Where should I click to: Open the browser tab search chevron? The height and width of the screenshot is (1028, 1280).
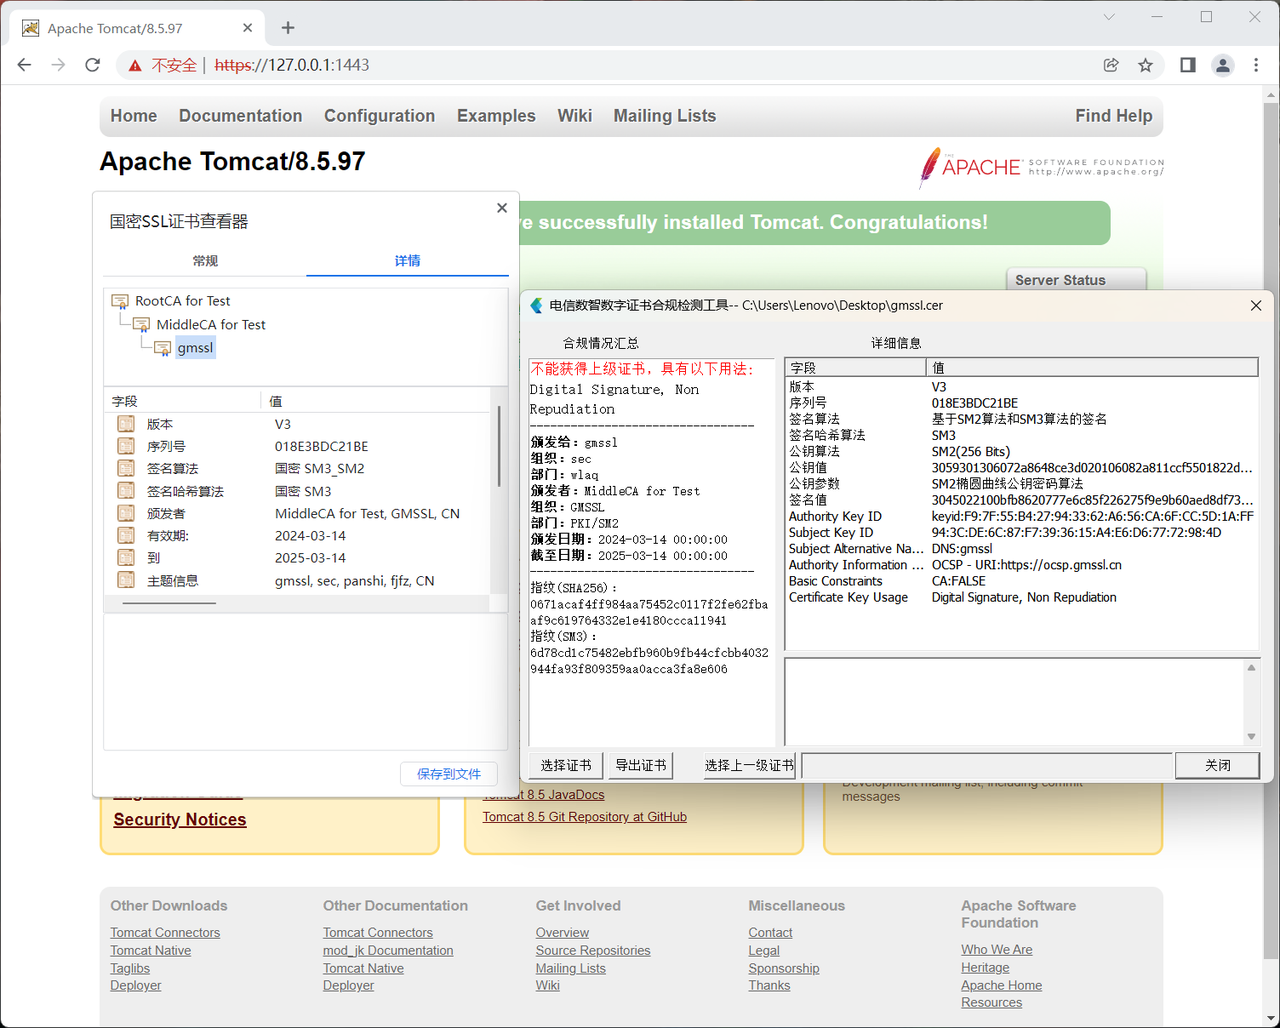point(1109,17)
